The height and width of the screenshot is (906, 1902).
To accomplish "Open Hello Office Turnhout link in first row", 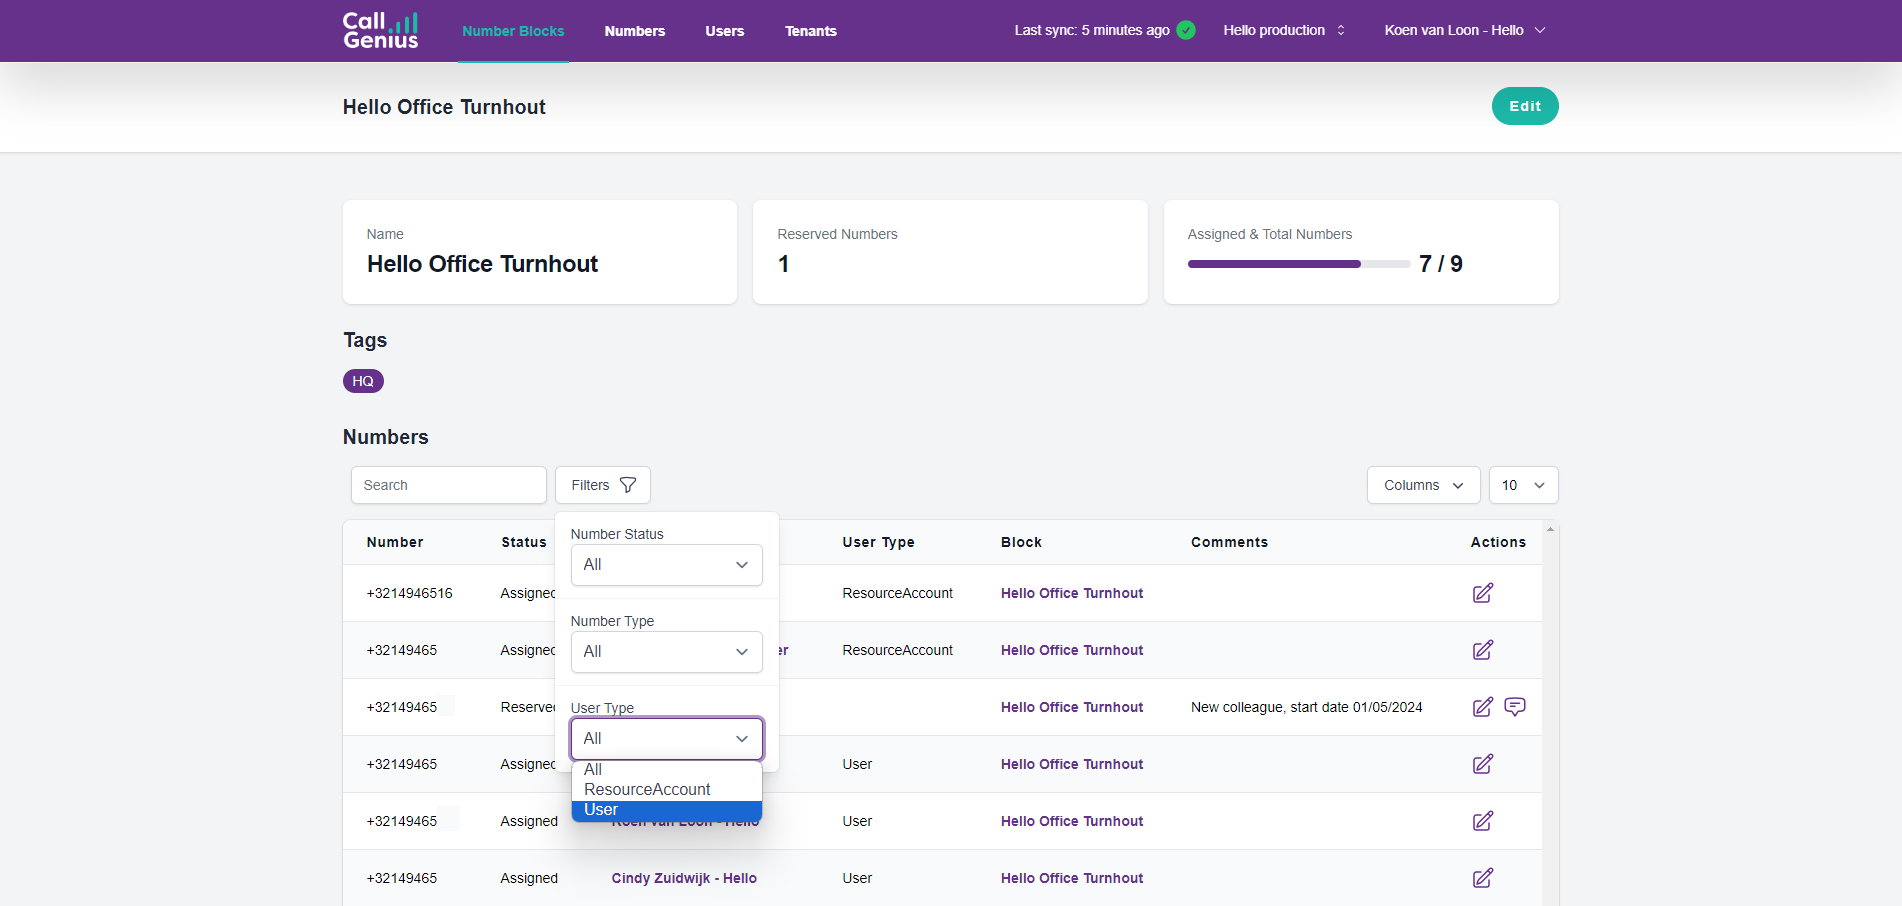I will point(1072,593).
